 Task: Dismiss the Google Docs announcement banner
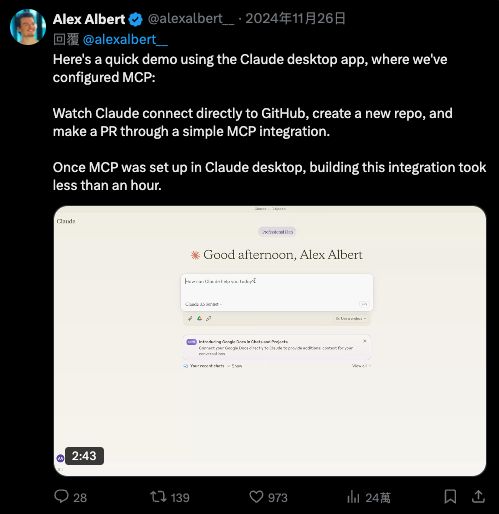(365, 341)
